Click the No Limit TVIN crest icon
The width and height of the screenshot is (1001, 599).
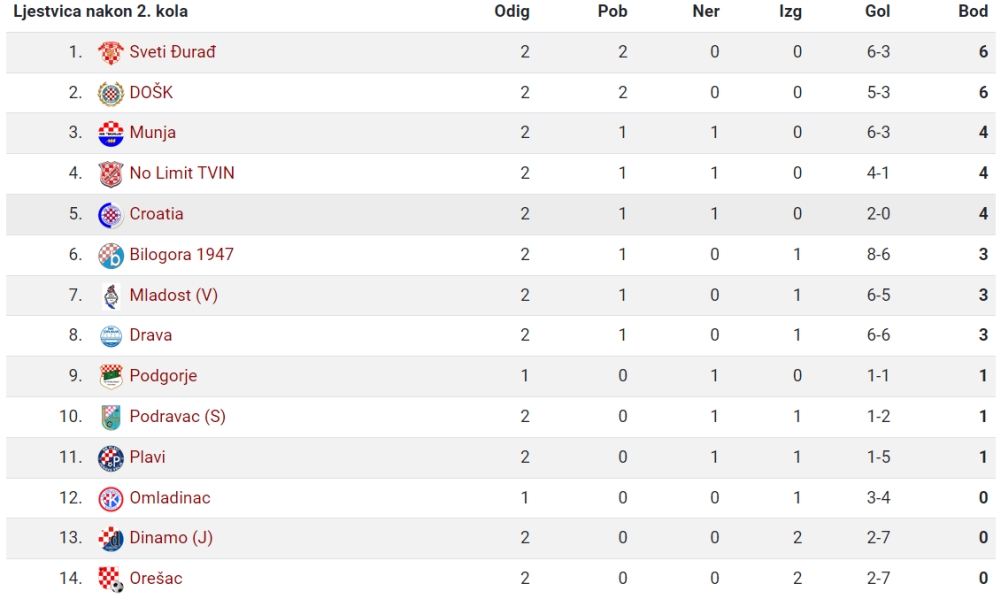click(110, 174)
